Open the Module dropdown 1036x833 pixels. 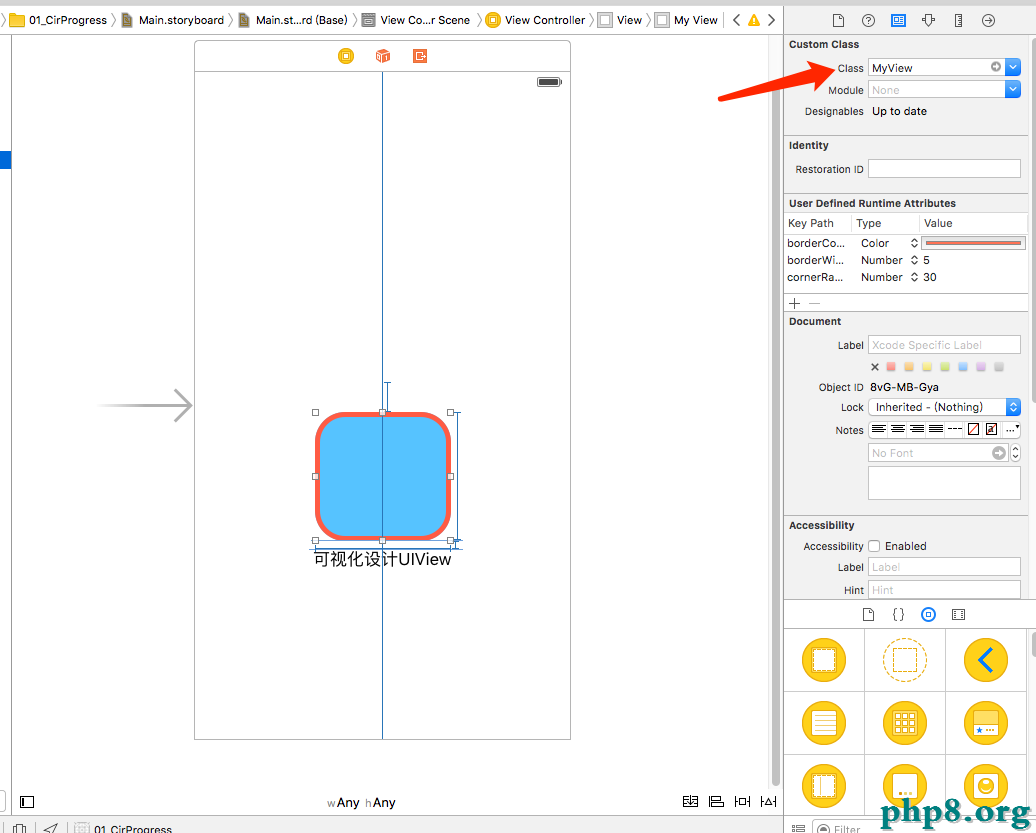(x=1013, y=90)
